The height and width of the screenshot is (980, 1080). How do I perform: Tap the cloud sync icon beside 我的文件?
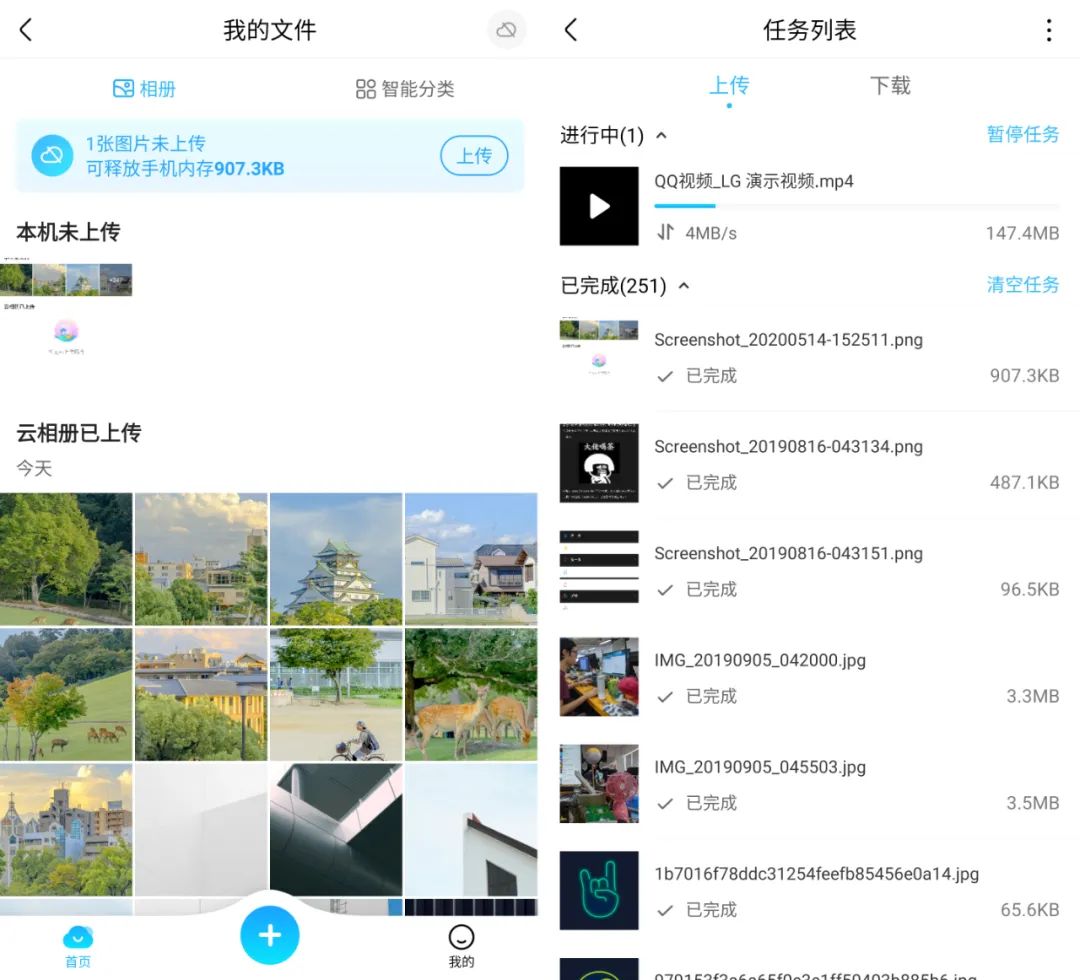(506, 30)
